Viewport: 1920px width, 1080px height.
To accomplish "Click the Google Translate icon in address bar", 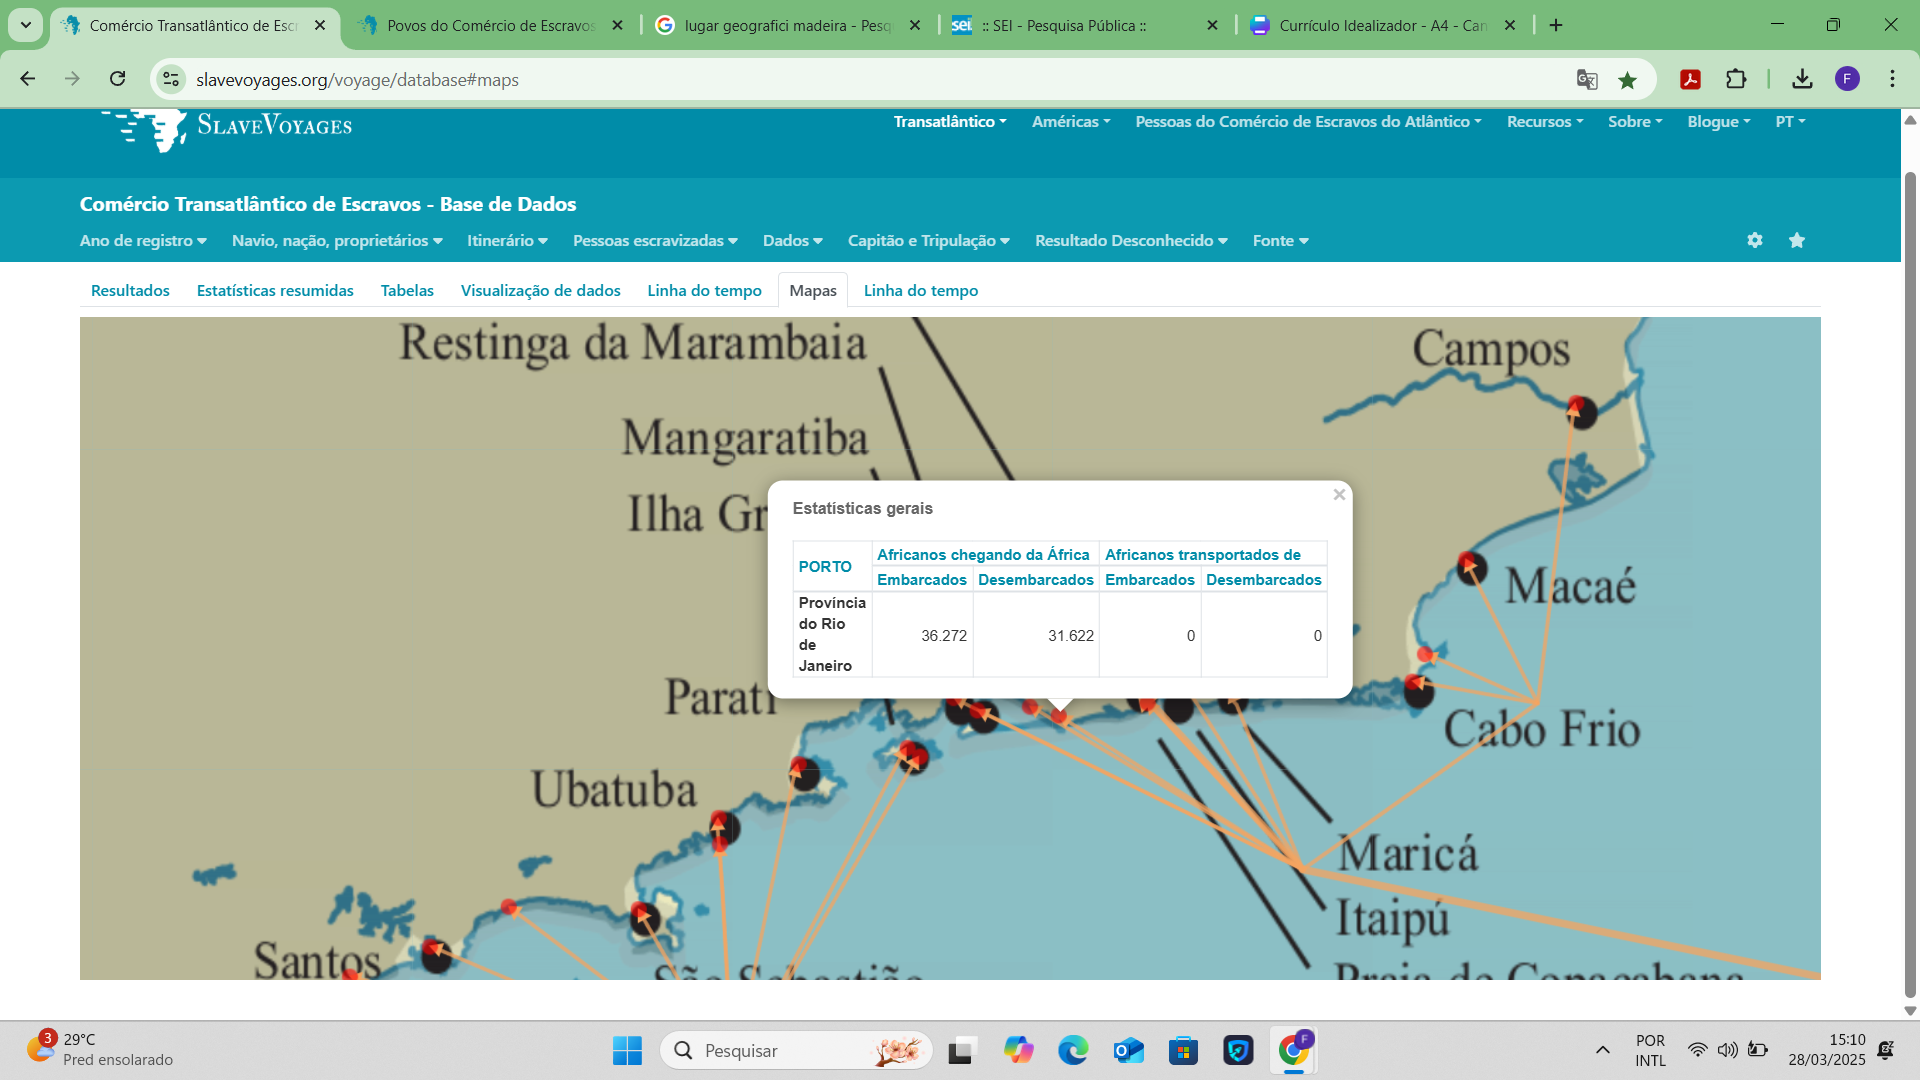I will (1587, 80).
